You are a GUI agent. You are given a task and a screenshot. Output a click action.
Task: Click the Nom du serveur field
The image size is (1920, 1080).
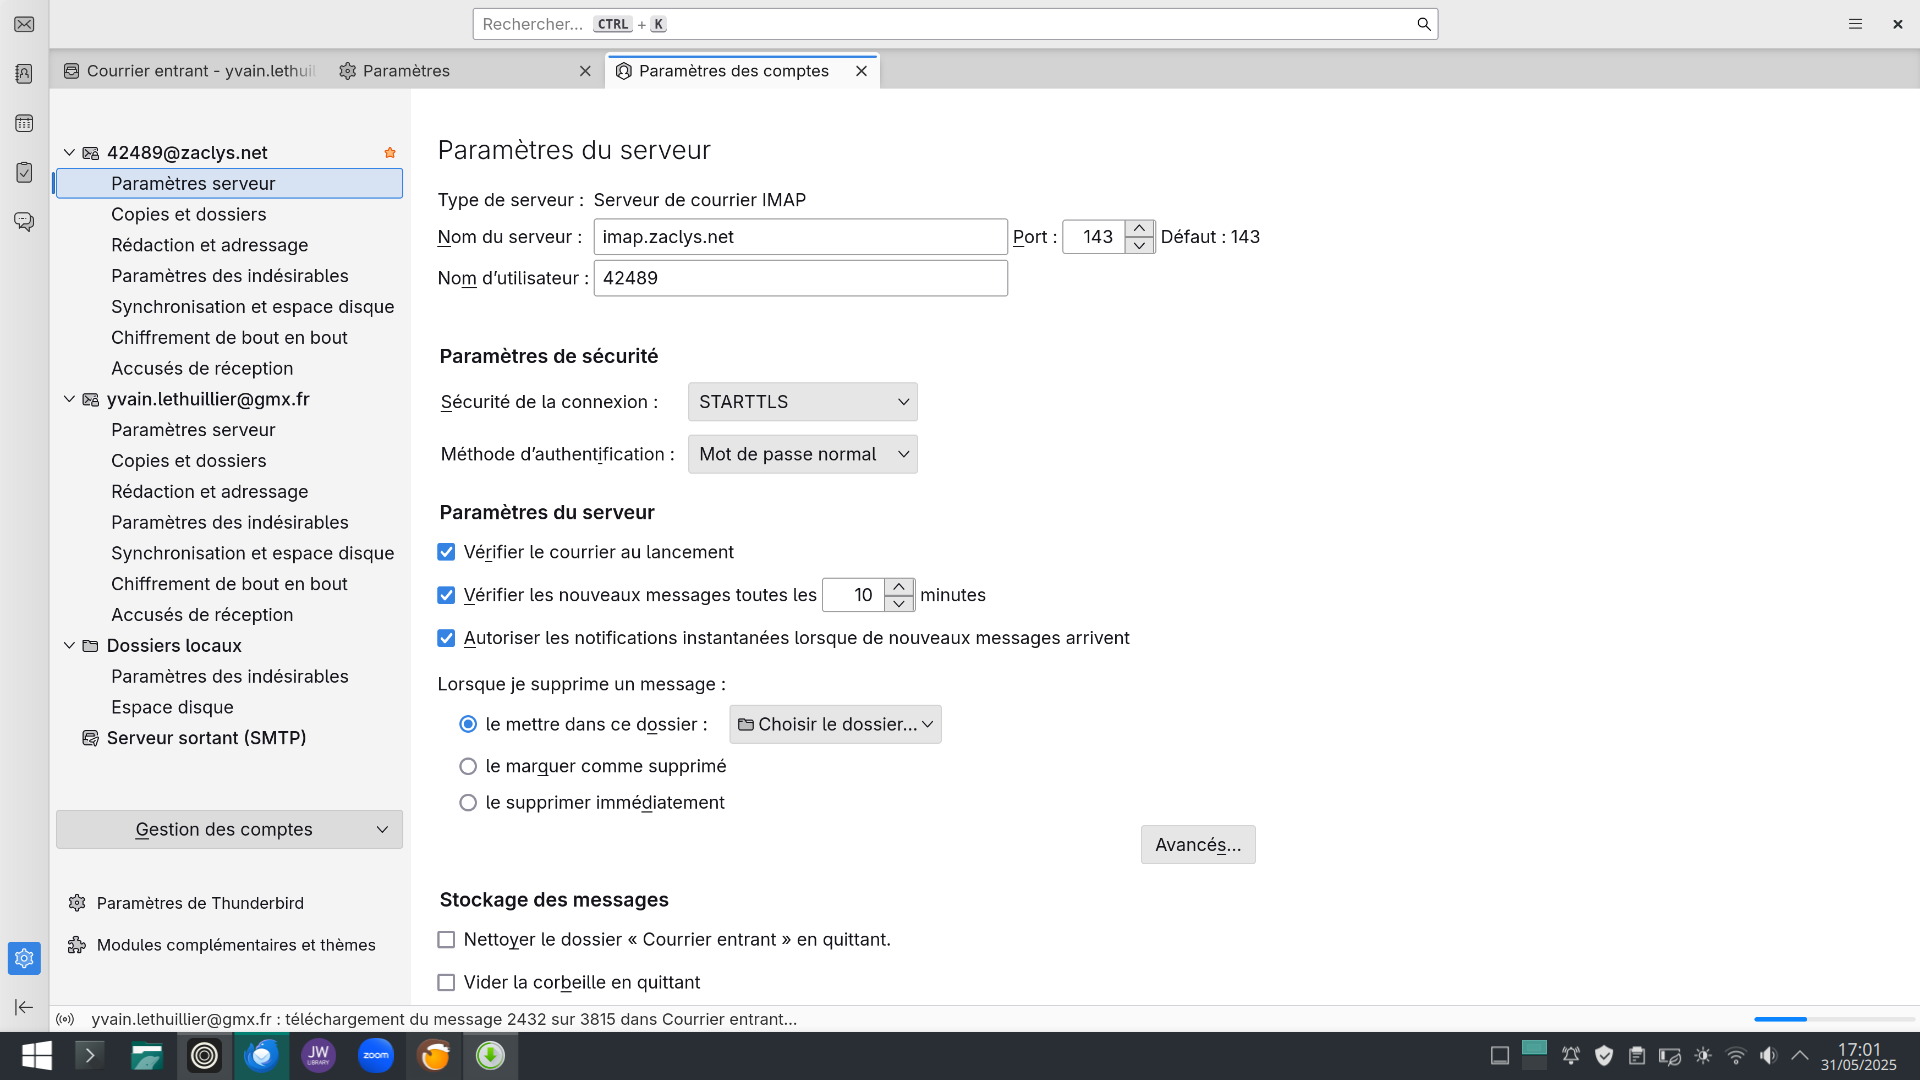[x=800, y=237]
